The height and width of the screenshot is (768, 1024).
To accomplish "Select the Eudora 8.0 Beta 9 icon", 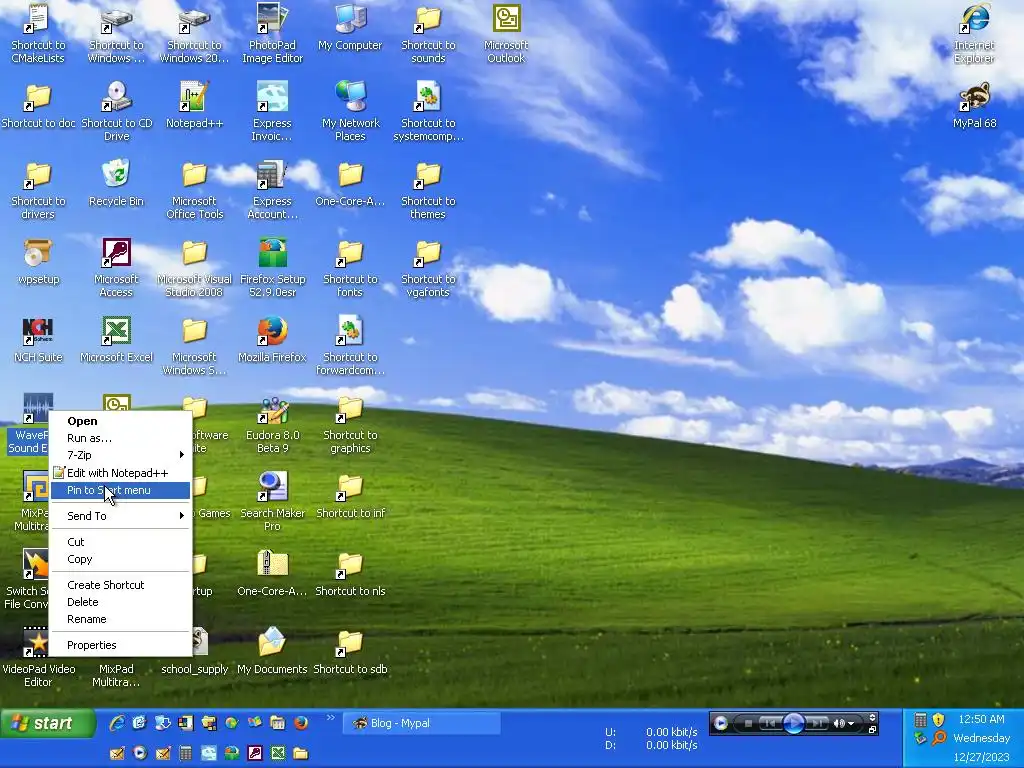I will click(x=272, y=422).
